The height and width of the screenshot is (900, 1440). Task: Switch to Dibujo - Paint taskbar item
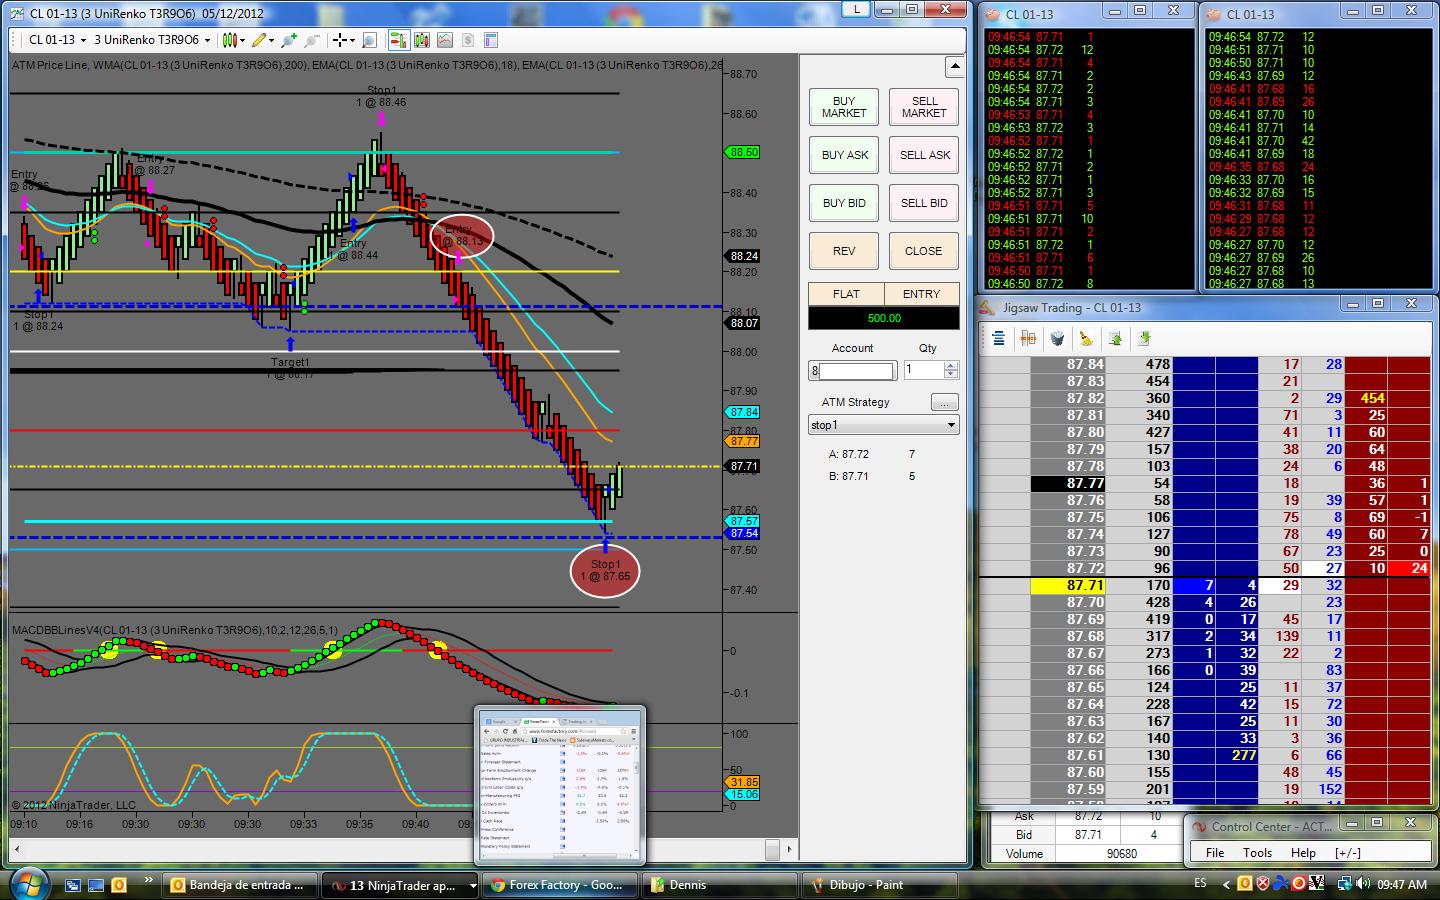pos(880,885)
